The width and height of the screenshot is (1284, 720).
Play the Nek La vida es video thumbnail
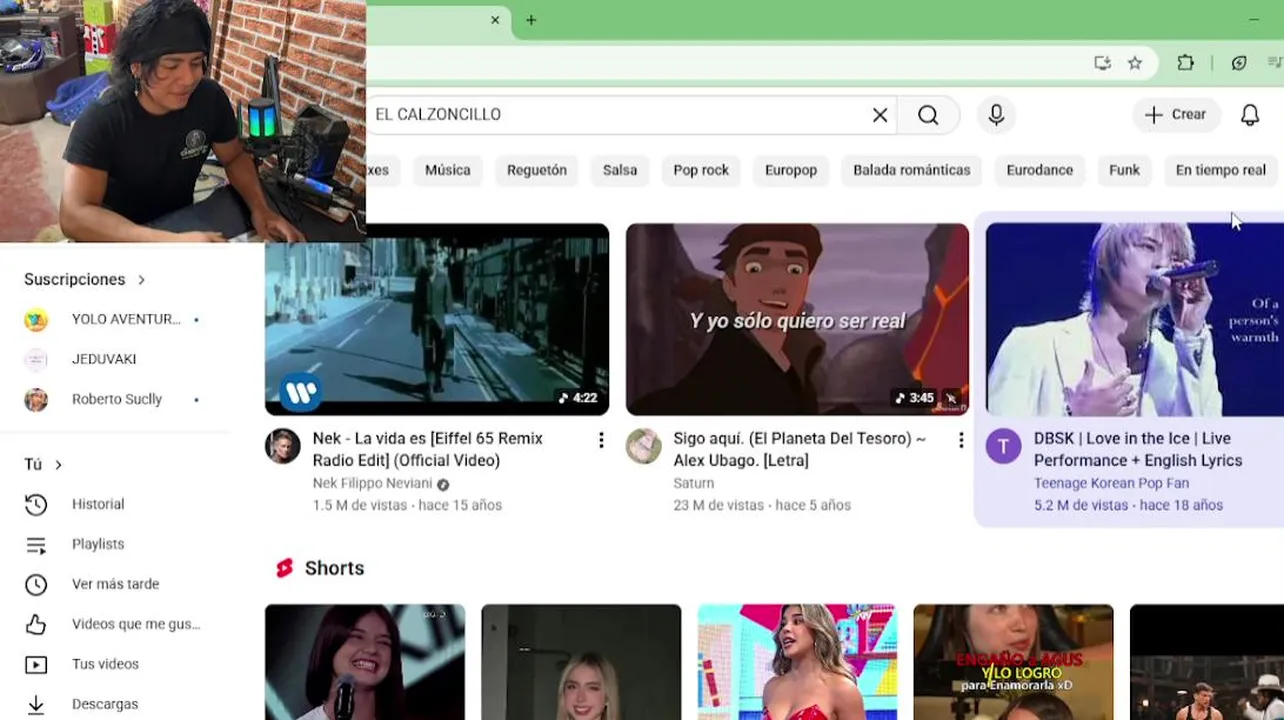pyautogui.click(x=437, y=319)
